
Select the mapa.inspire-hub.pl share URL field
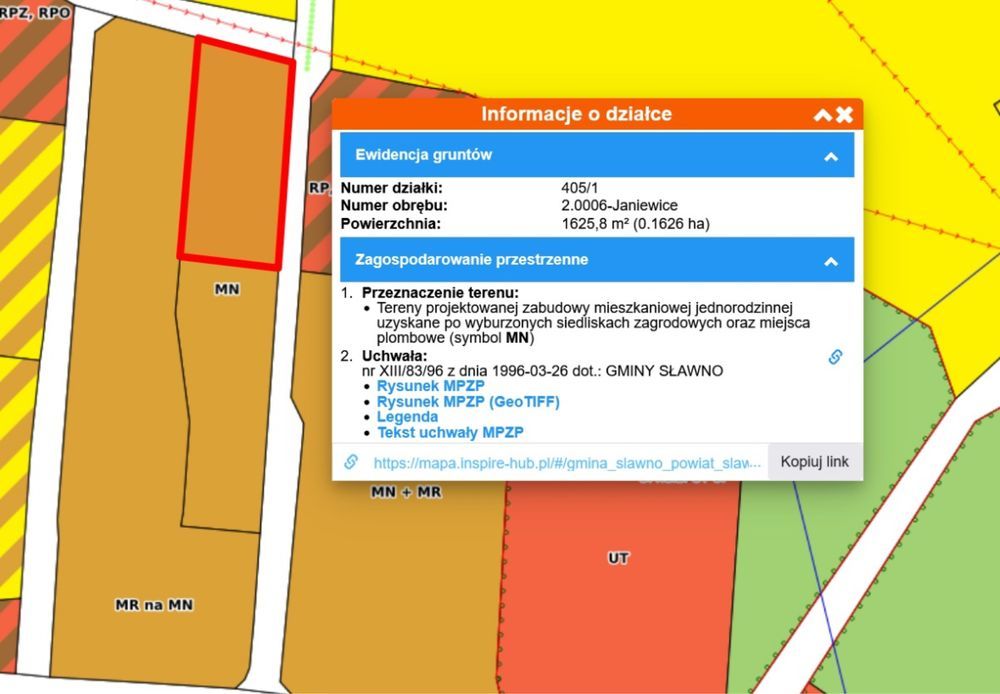567,463
